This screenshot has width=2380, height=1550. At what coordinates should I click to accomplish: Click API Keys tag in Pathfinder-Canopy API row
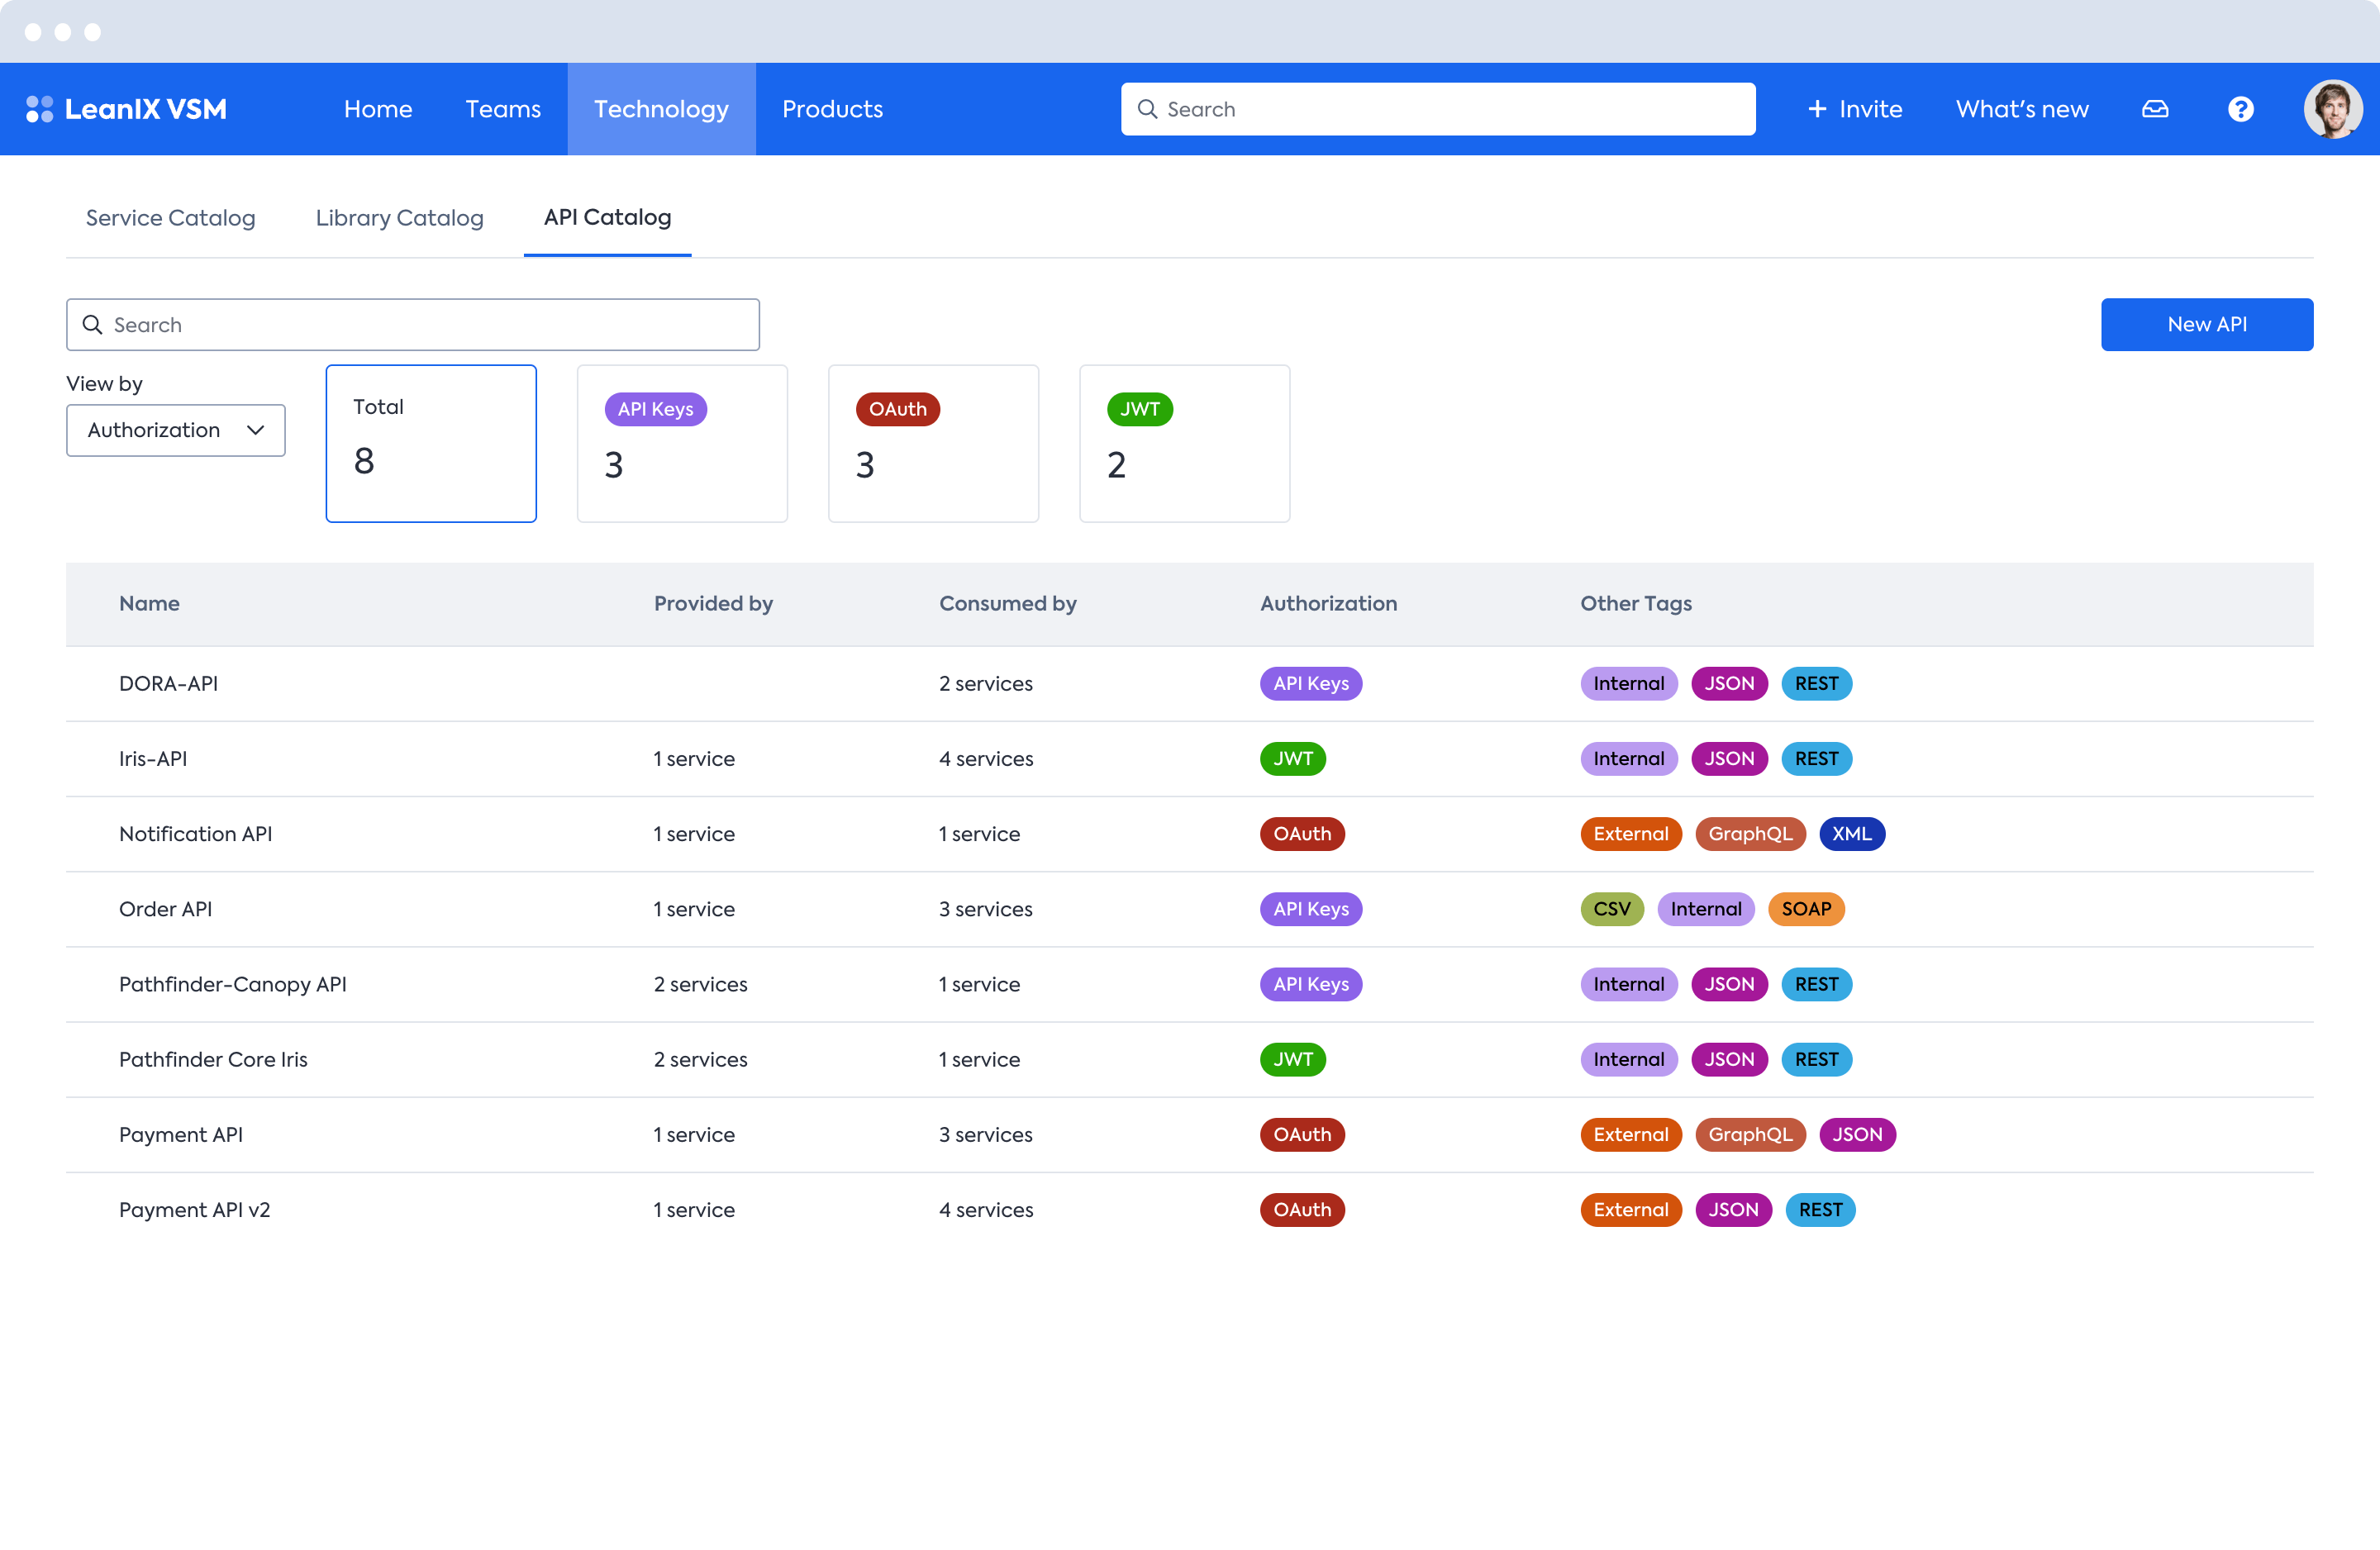(1310, 984)
